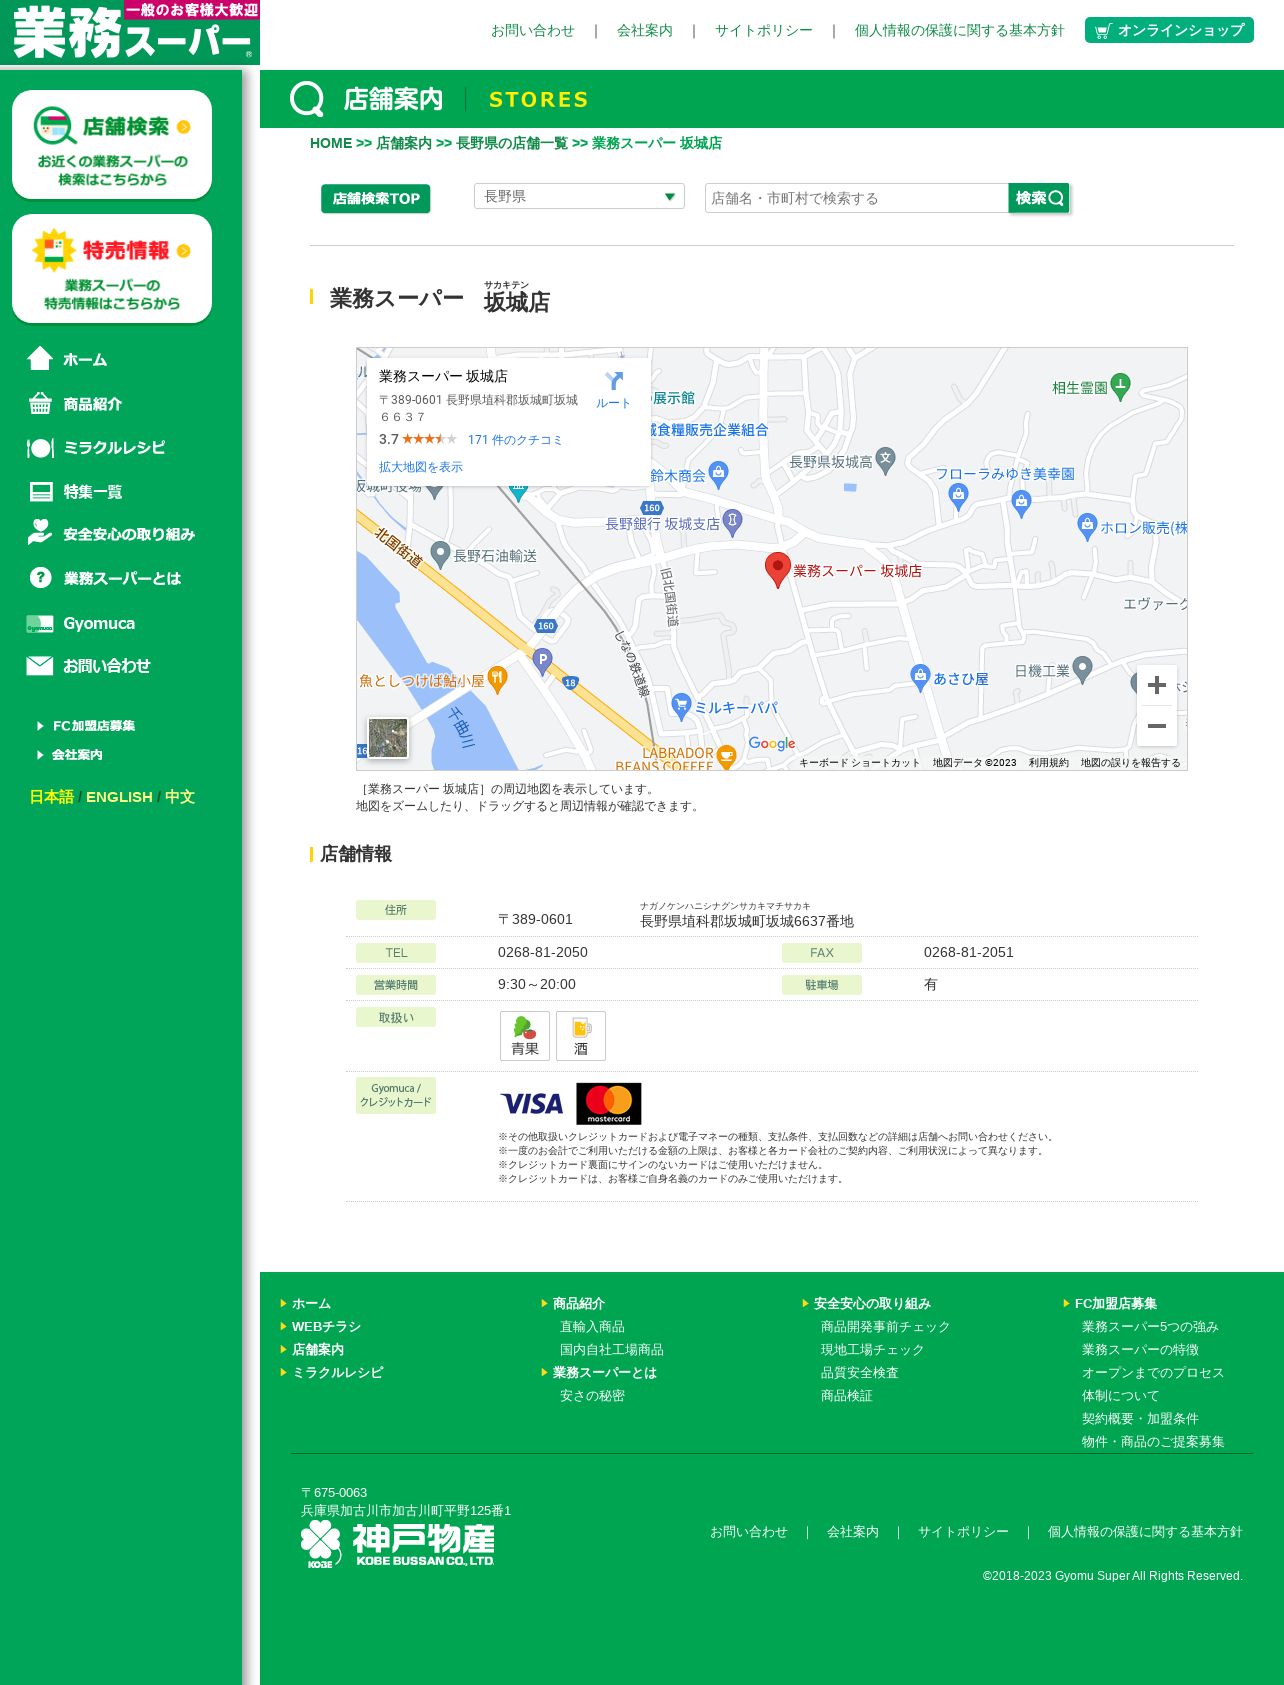1284x1685 pixels.
Task: Open 171 件のクチコミ reviews link
Action: (x=515, y=440)
